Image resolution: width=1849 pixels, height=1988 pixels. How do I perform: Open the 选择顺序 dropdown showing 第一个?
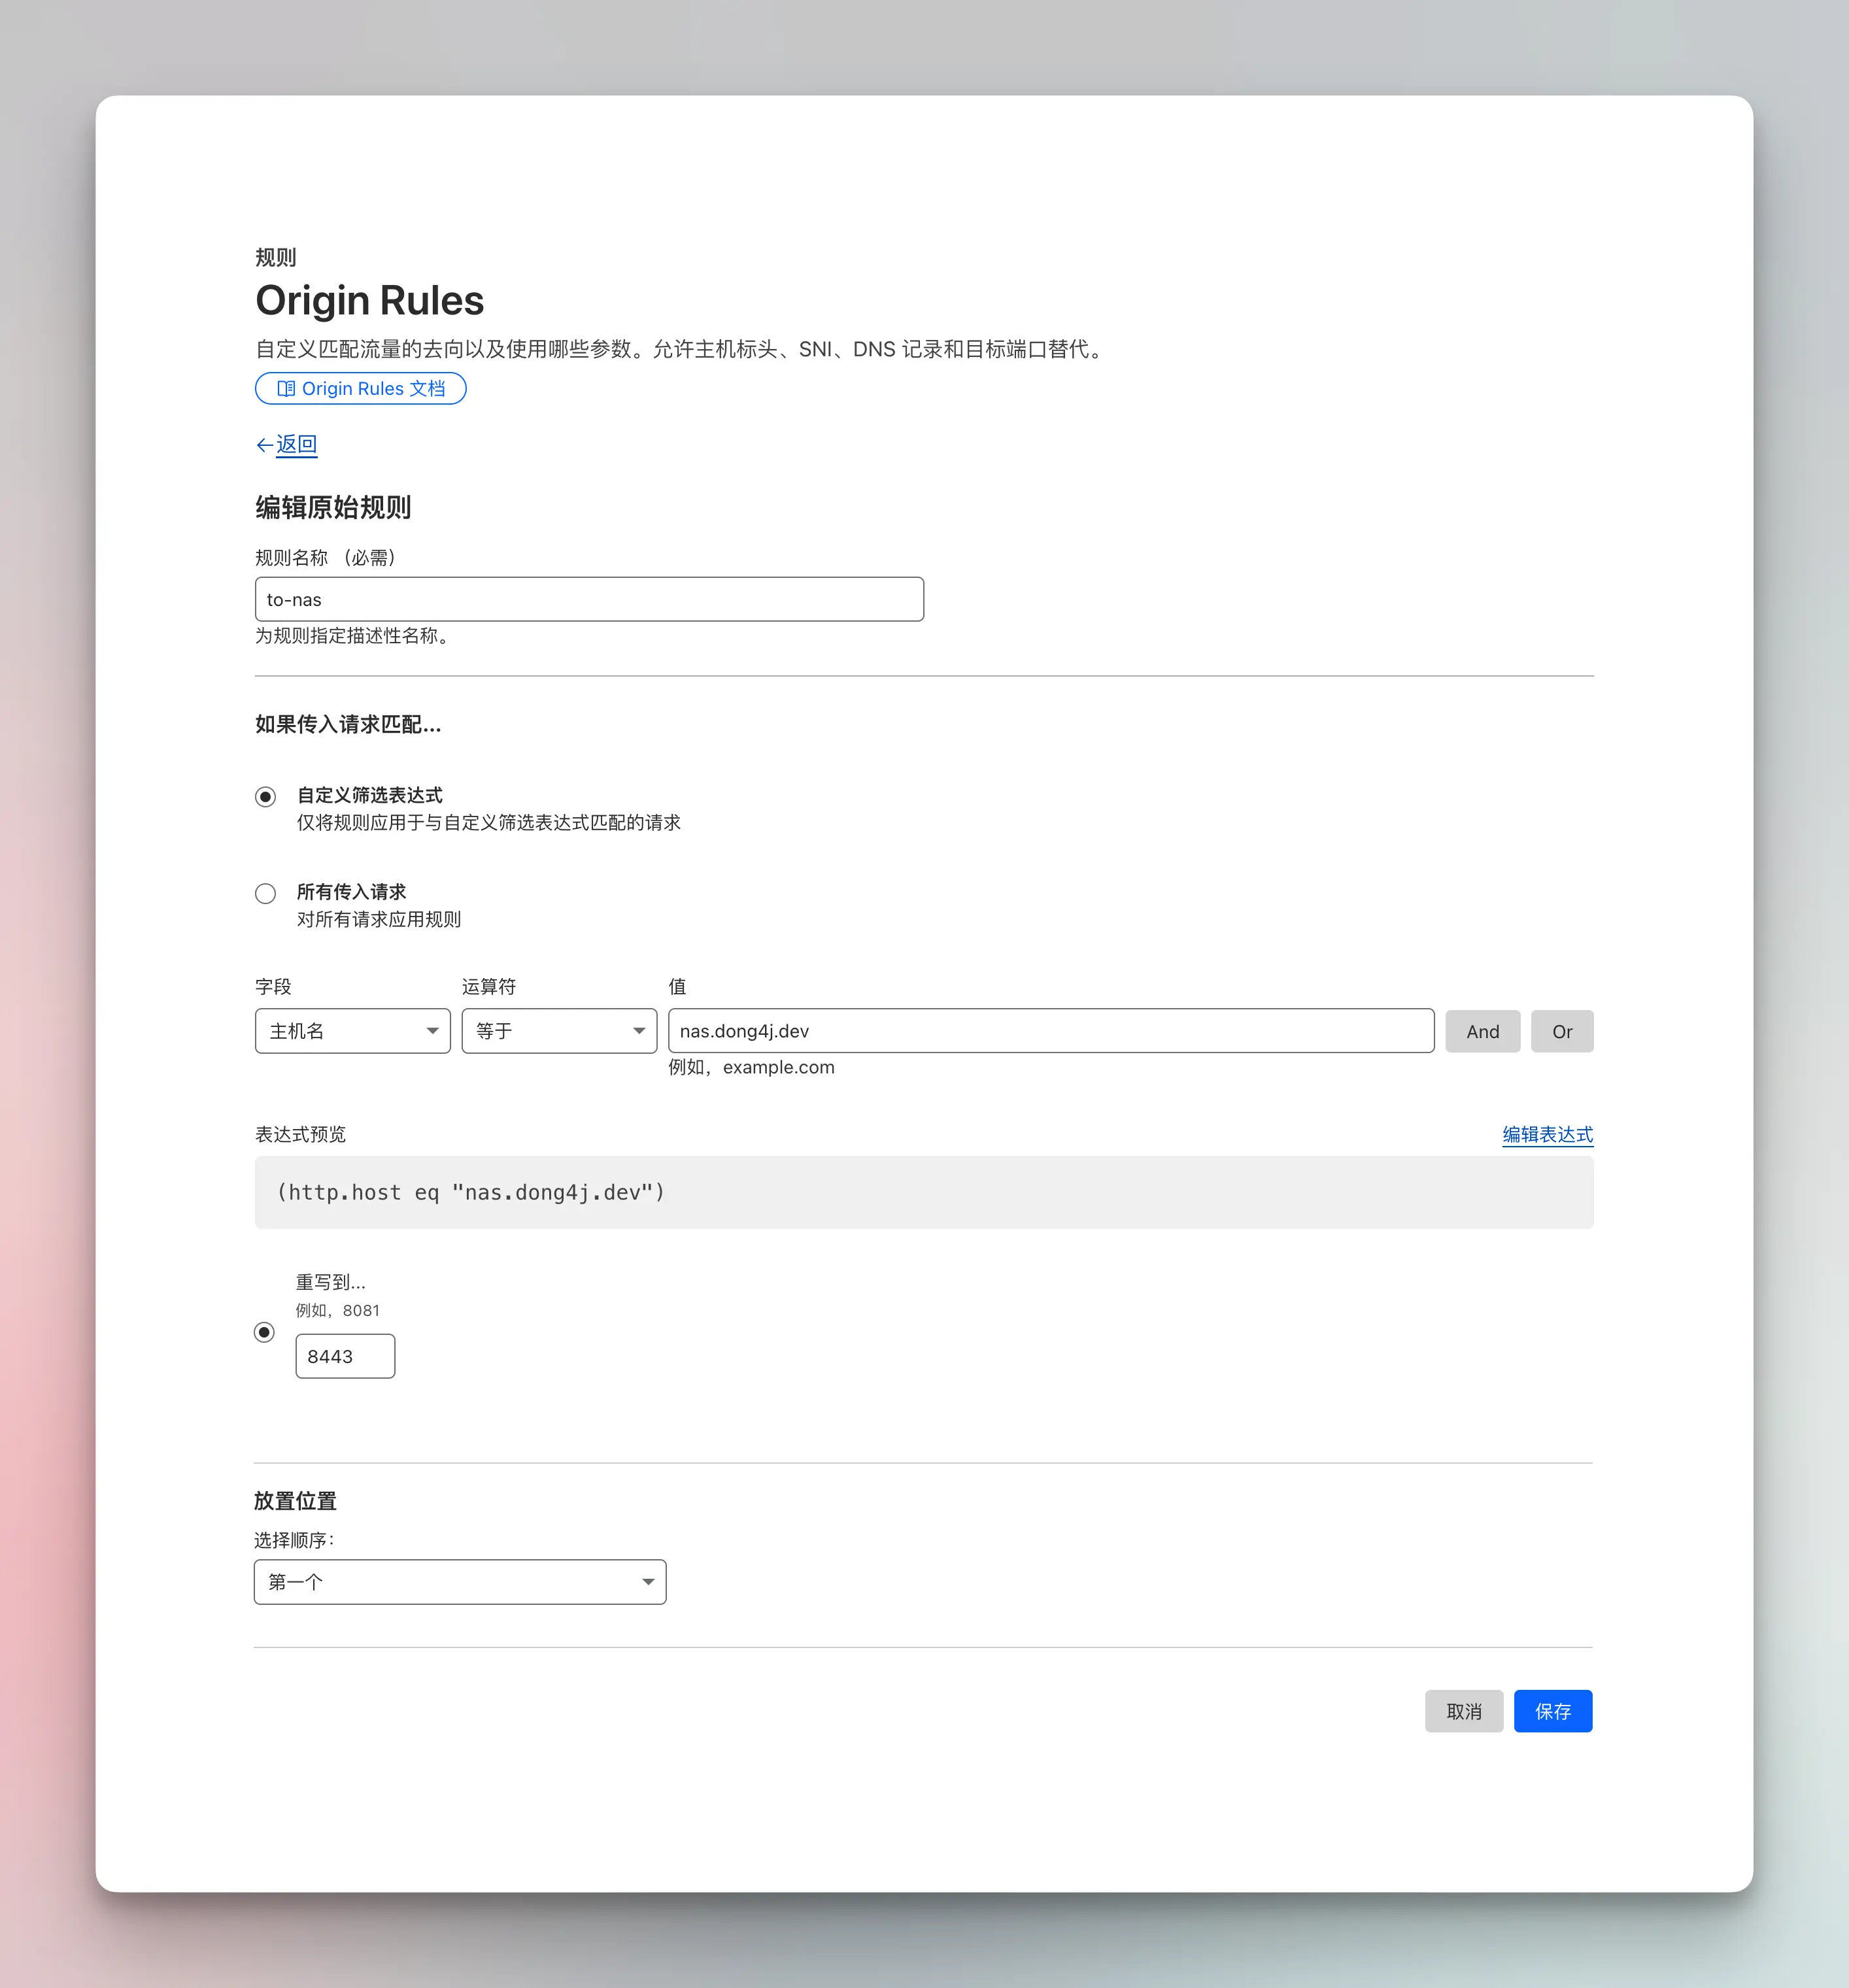tap(459, 1582)
